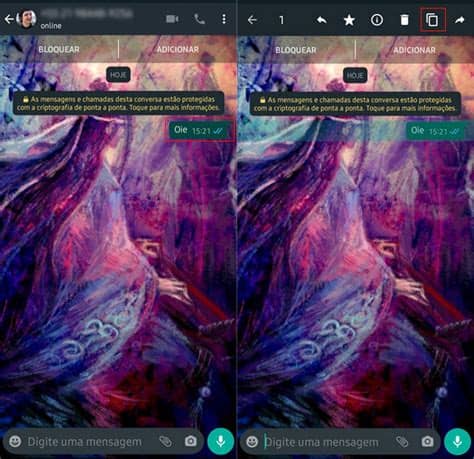This screenshot has height=459, width=474.
Task: Tap the back arrow in left chat header
Action: pyautogui.click(x=9, y=19)
